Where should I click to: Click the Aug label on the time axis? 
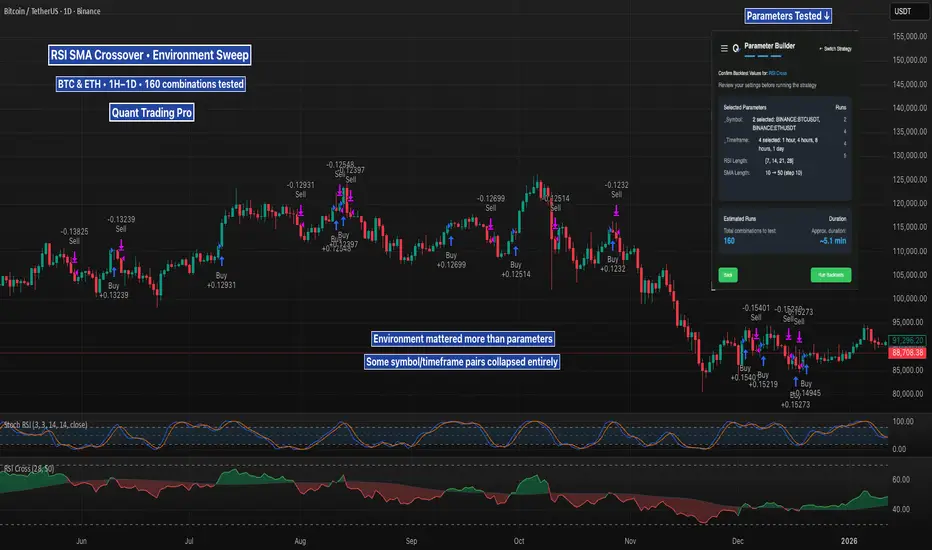tap(300, 541)
